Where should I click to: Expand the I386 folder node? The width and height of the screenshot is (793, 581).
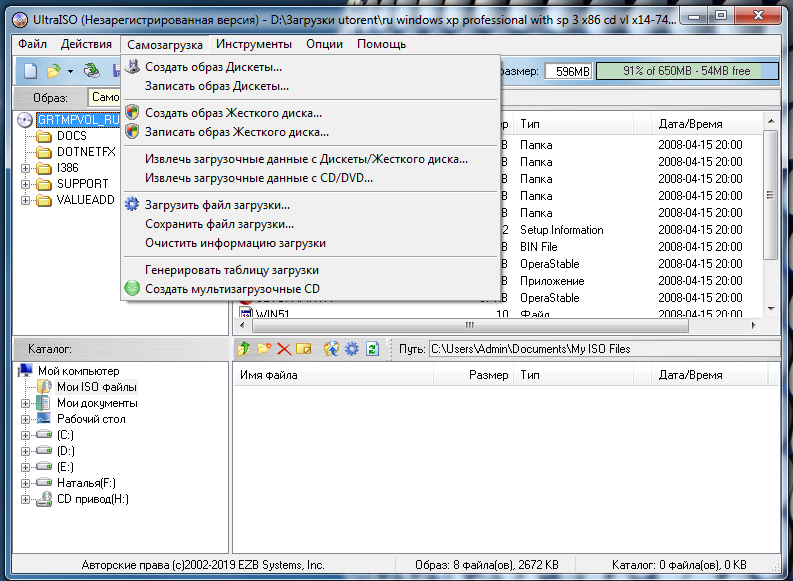point(25,168)
